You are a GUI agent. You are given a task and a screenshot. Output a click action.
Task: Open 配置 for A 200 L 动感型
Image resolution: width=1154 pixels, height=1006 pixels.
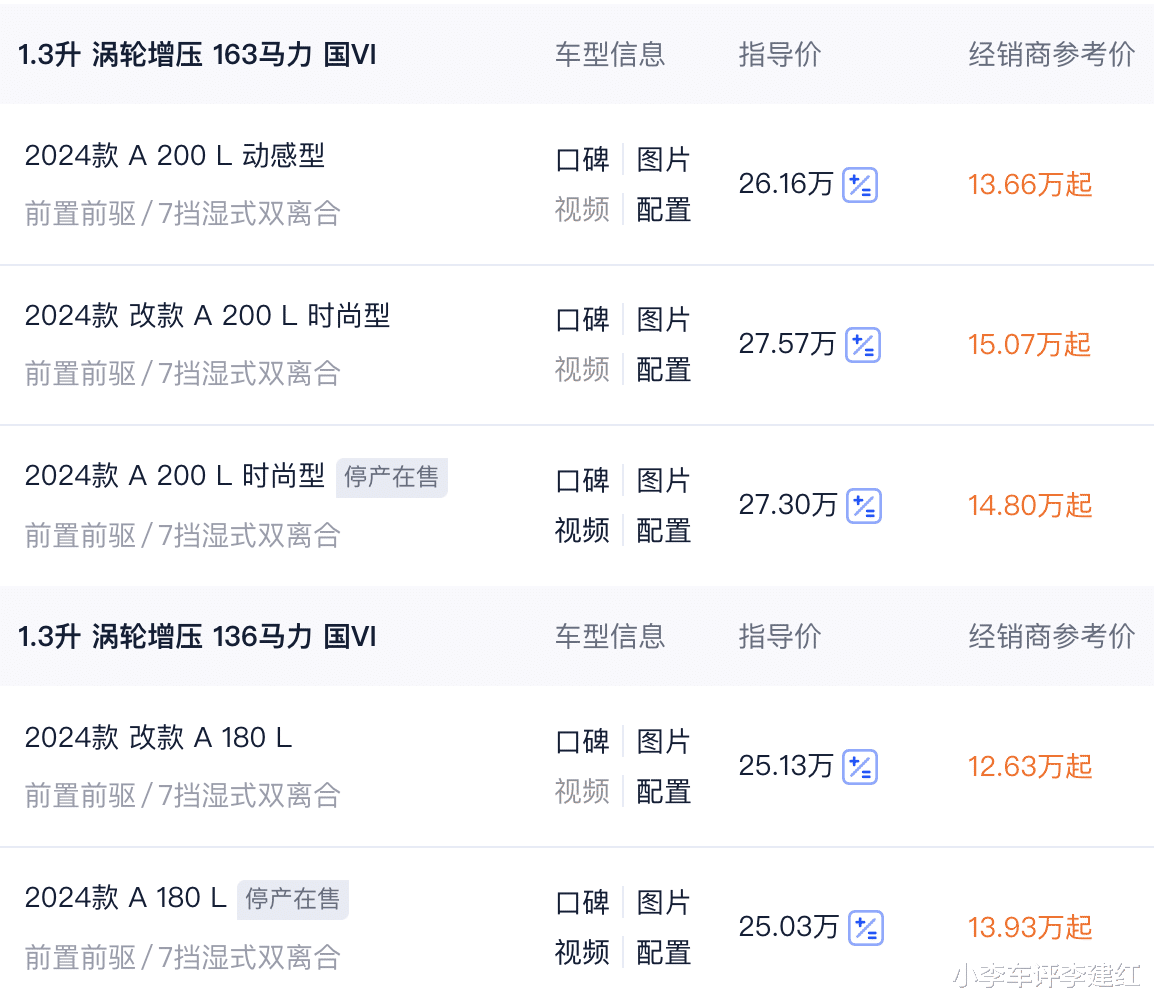click(x=663, y=210)
